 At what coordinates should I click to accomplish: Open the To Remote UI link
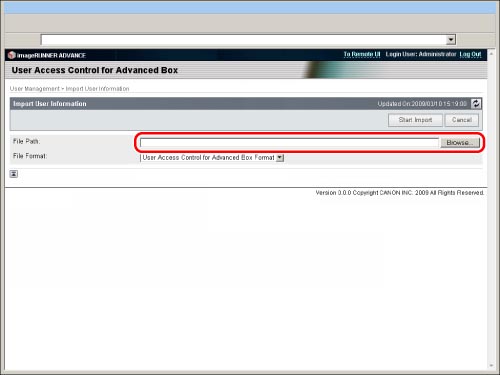click(362, 54)
